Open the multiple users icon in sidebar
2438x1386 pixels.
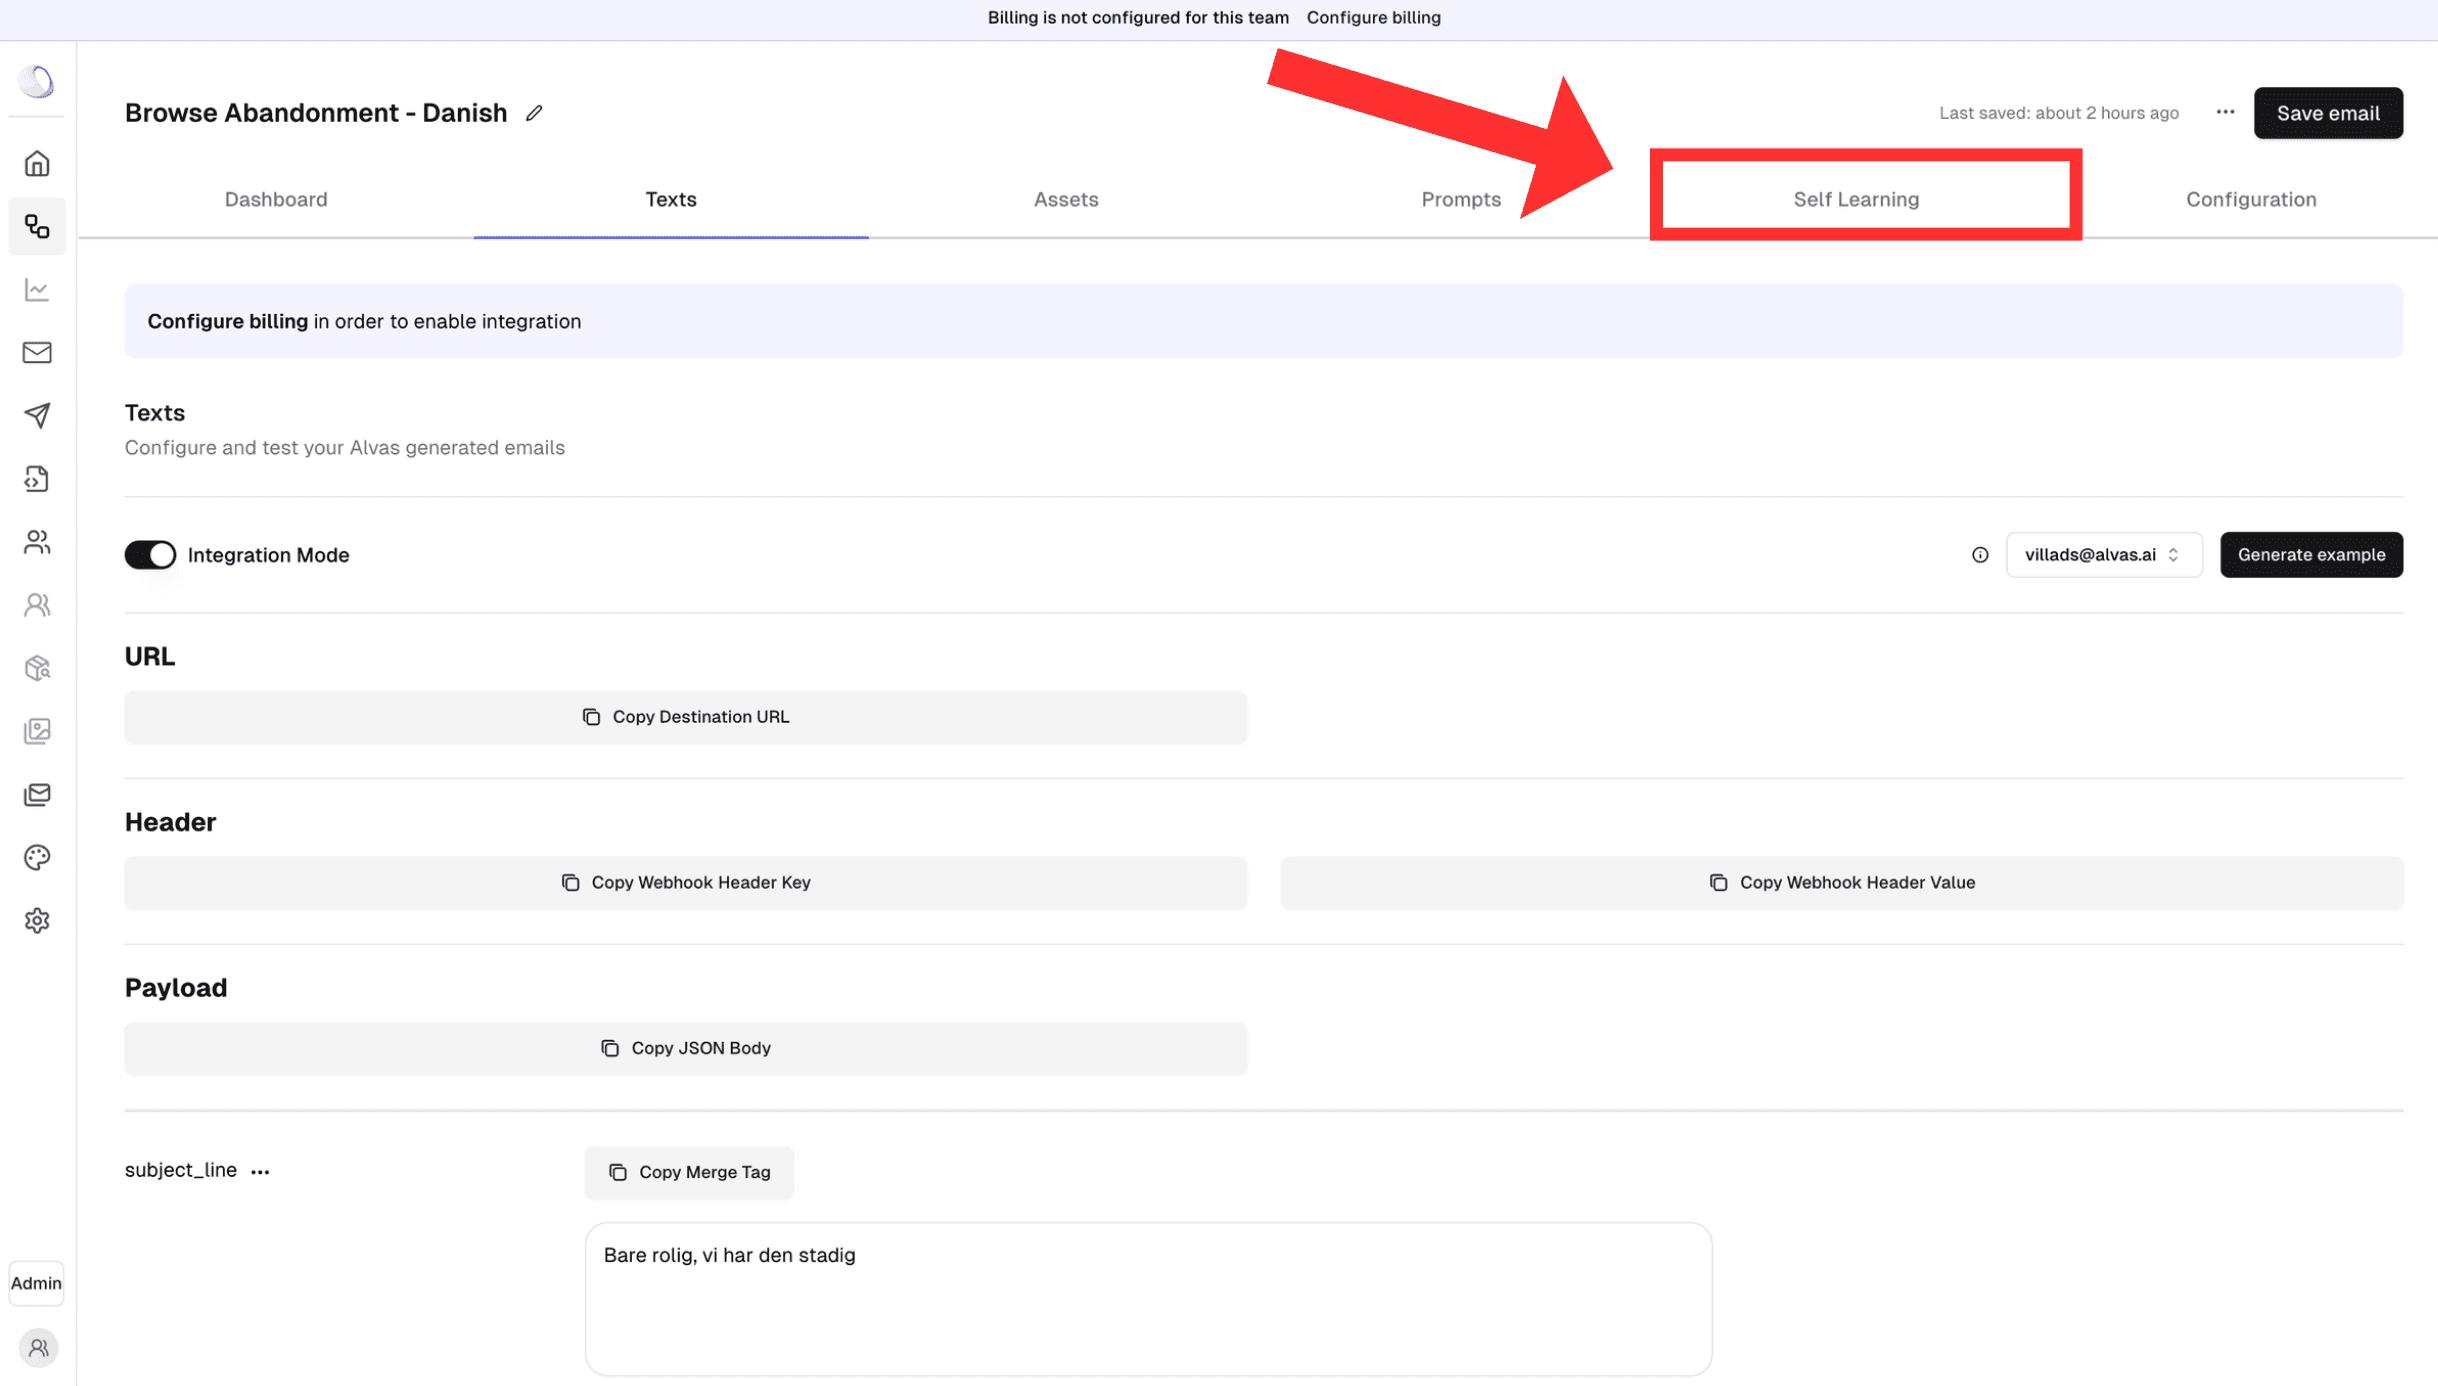(37, 542)
